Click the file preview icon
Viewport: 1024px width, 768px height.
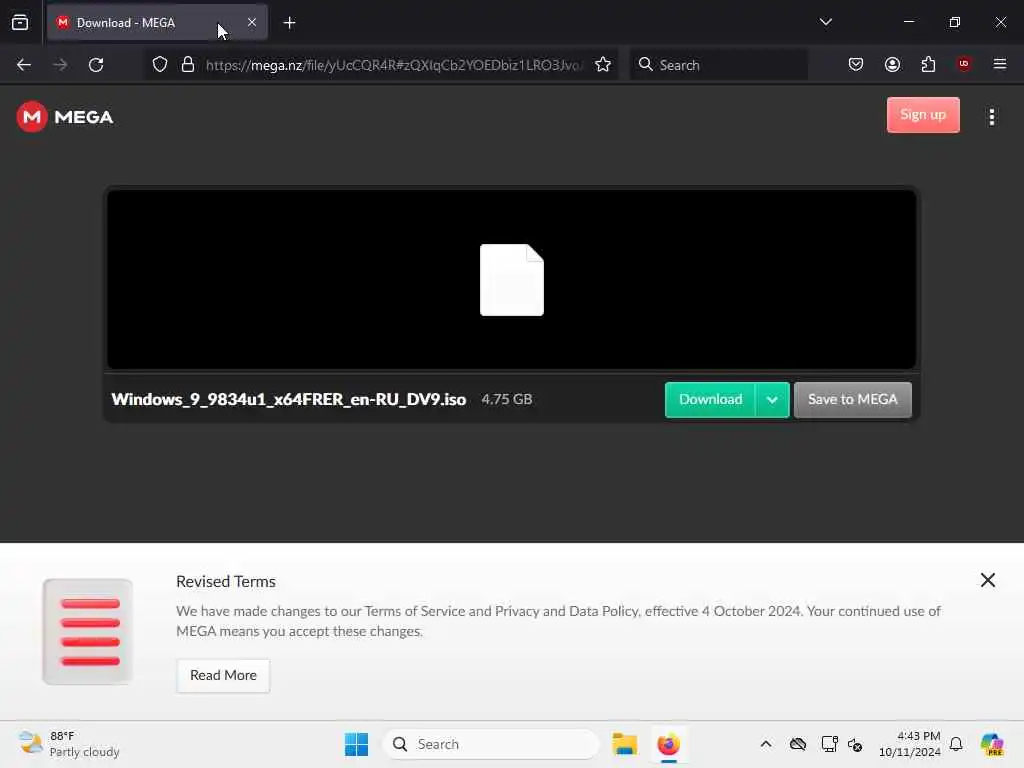[511, 280]
